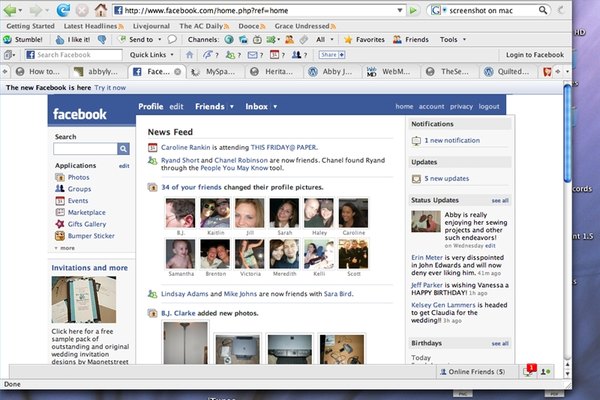Open the Friends menu arrow in Facebook header
600x400 pixels.
point(232,107)
